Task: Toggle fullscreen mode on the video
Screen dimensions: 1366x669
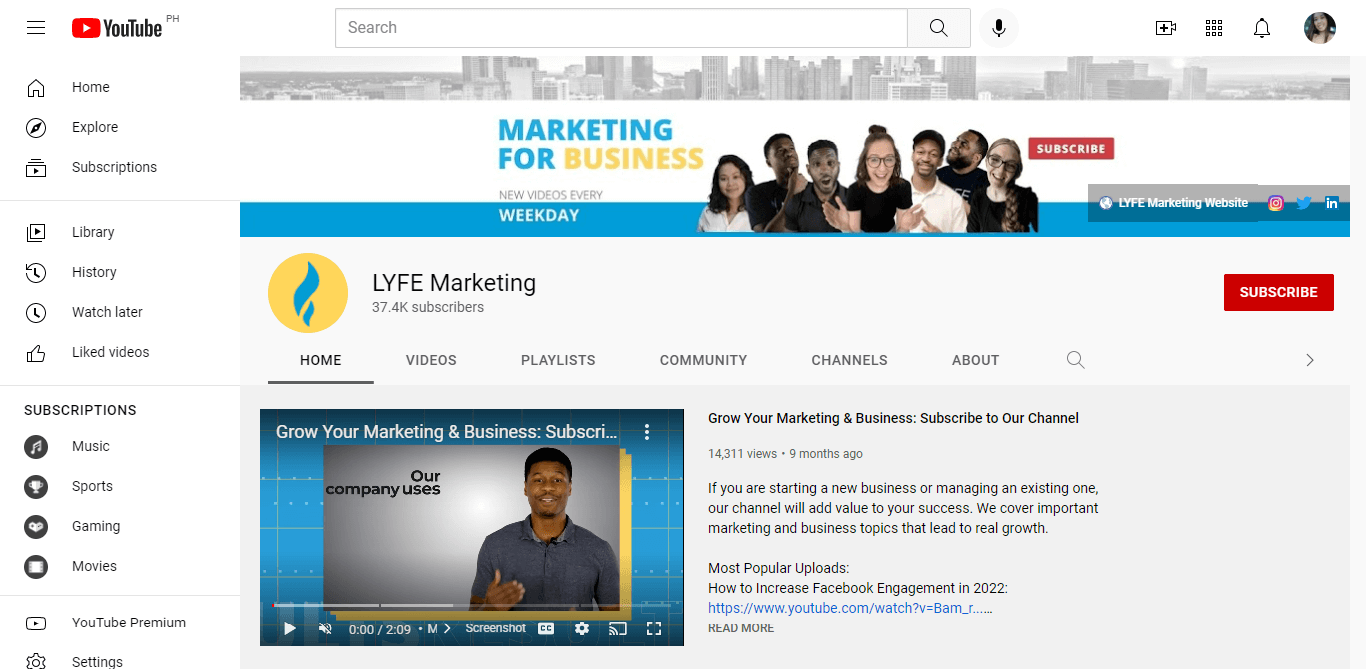Action: 654,629
